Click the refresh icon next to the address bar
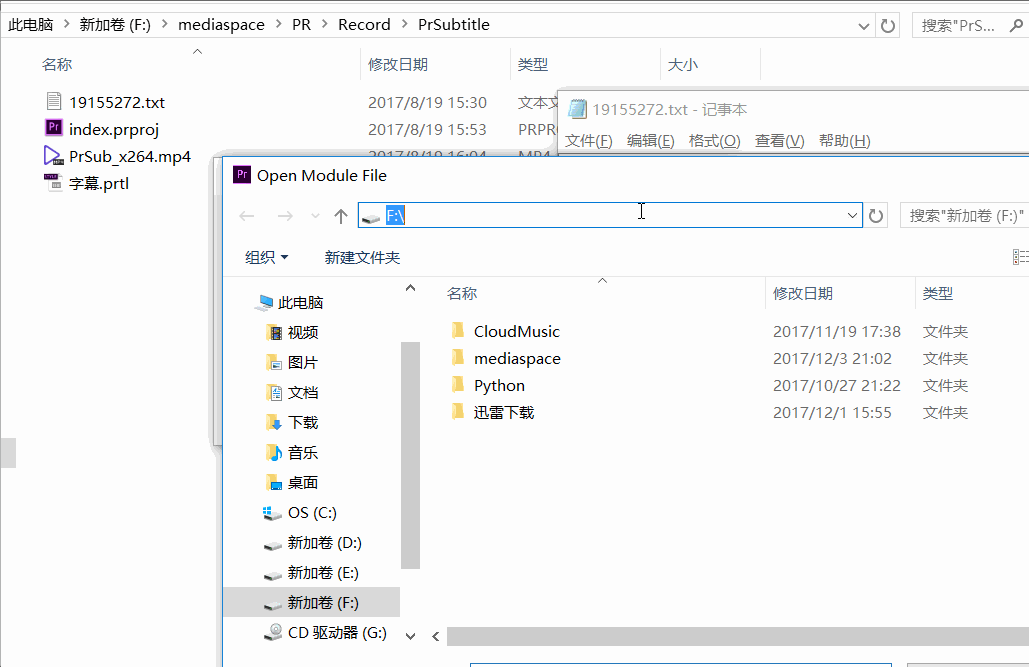Image resolution: width=1029 pixels, height=667 pixels. pos(876,215)
